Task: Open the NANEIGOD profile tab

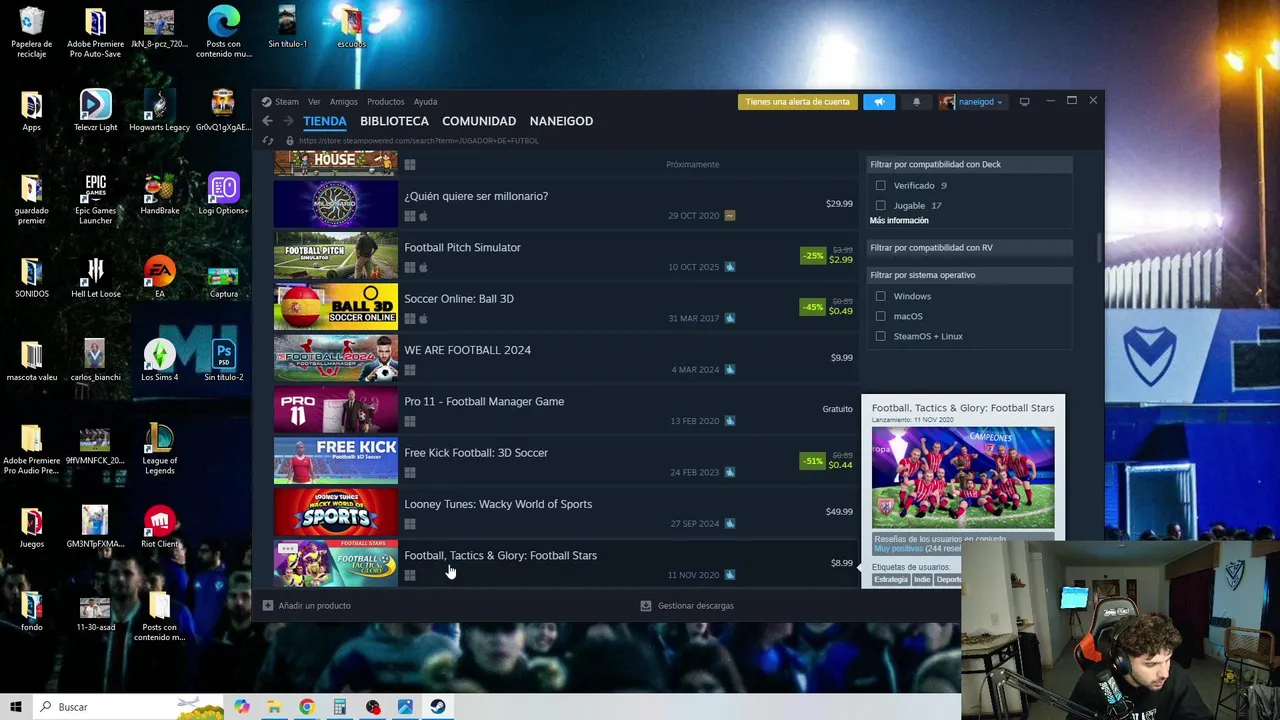Action: point(561,121)
